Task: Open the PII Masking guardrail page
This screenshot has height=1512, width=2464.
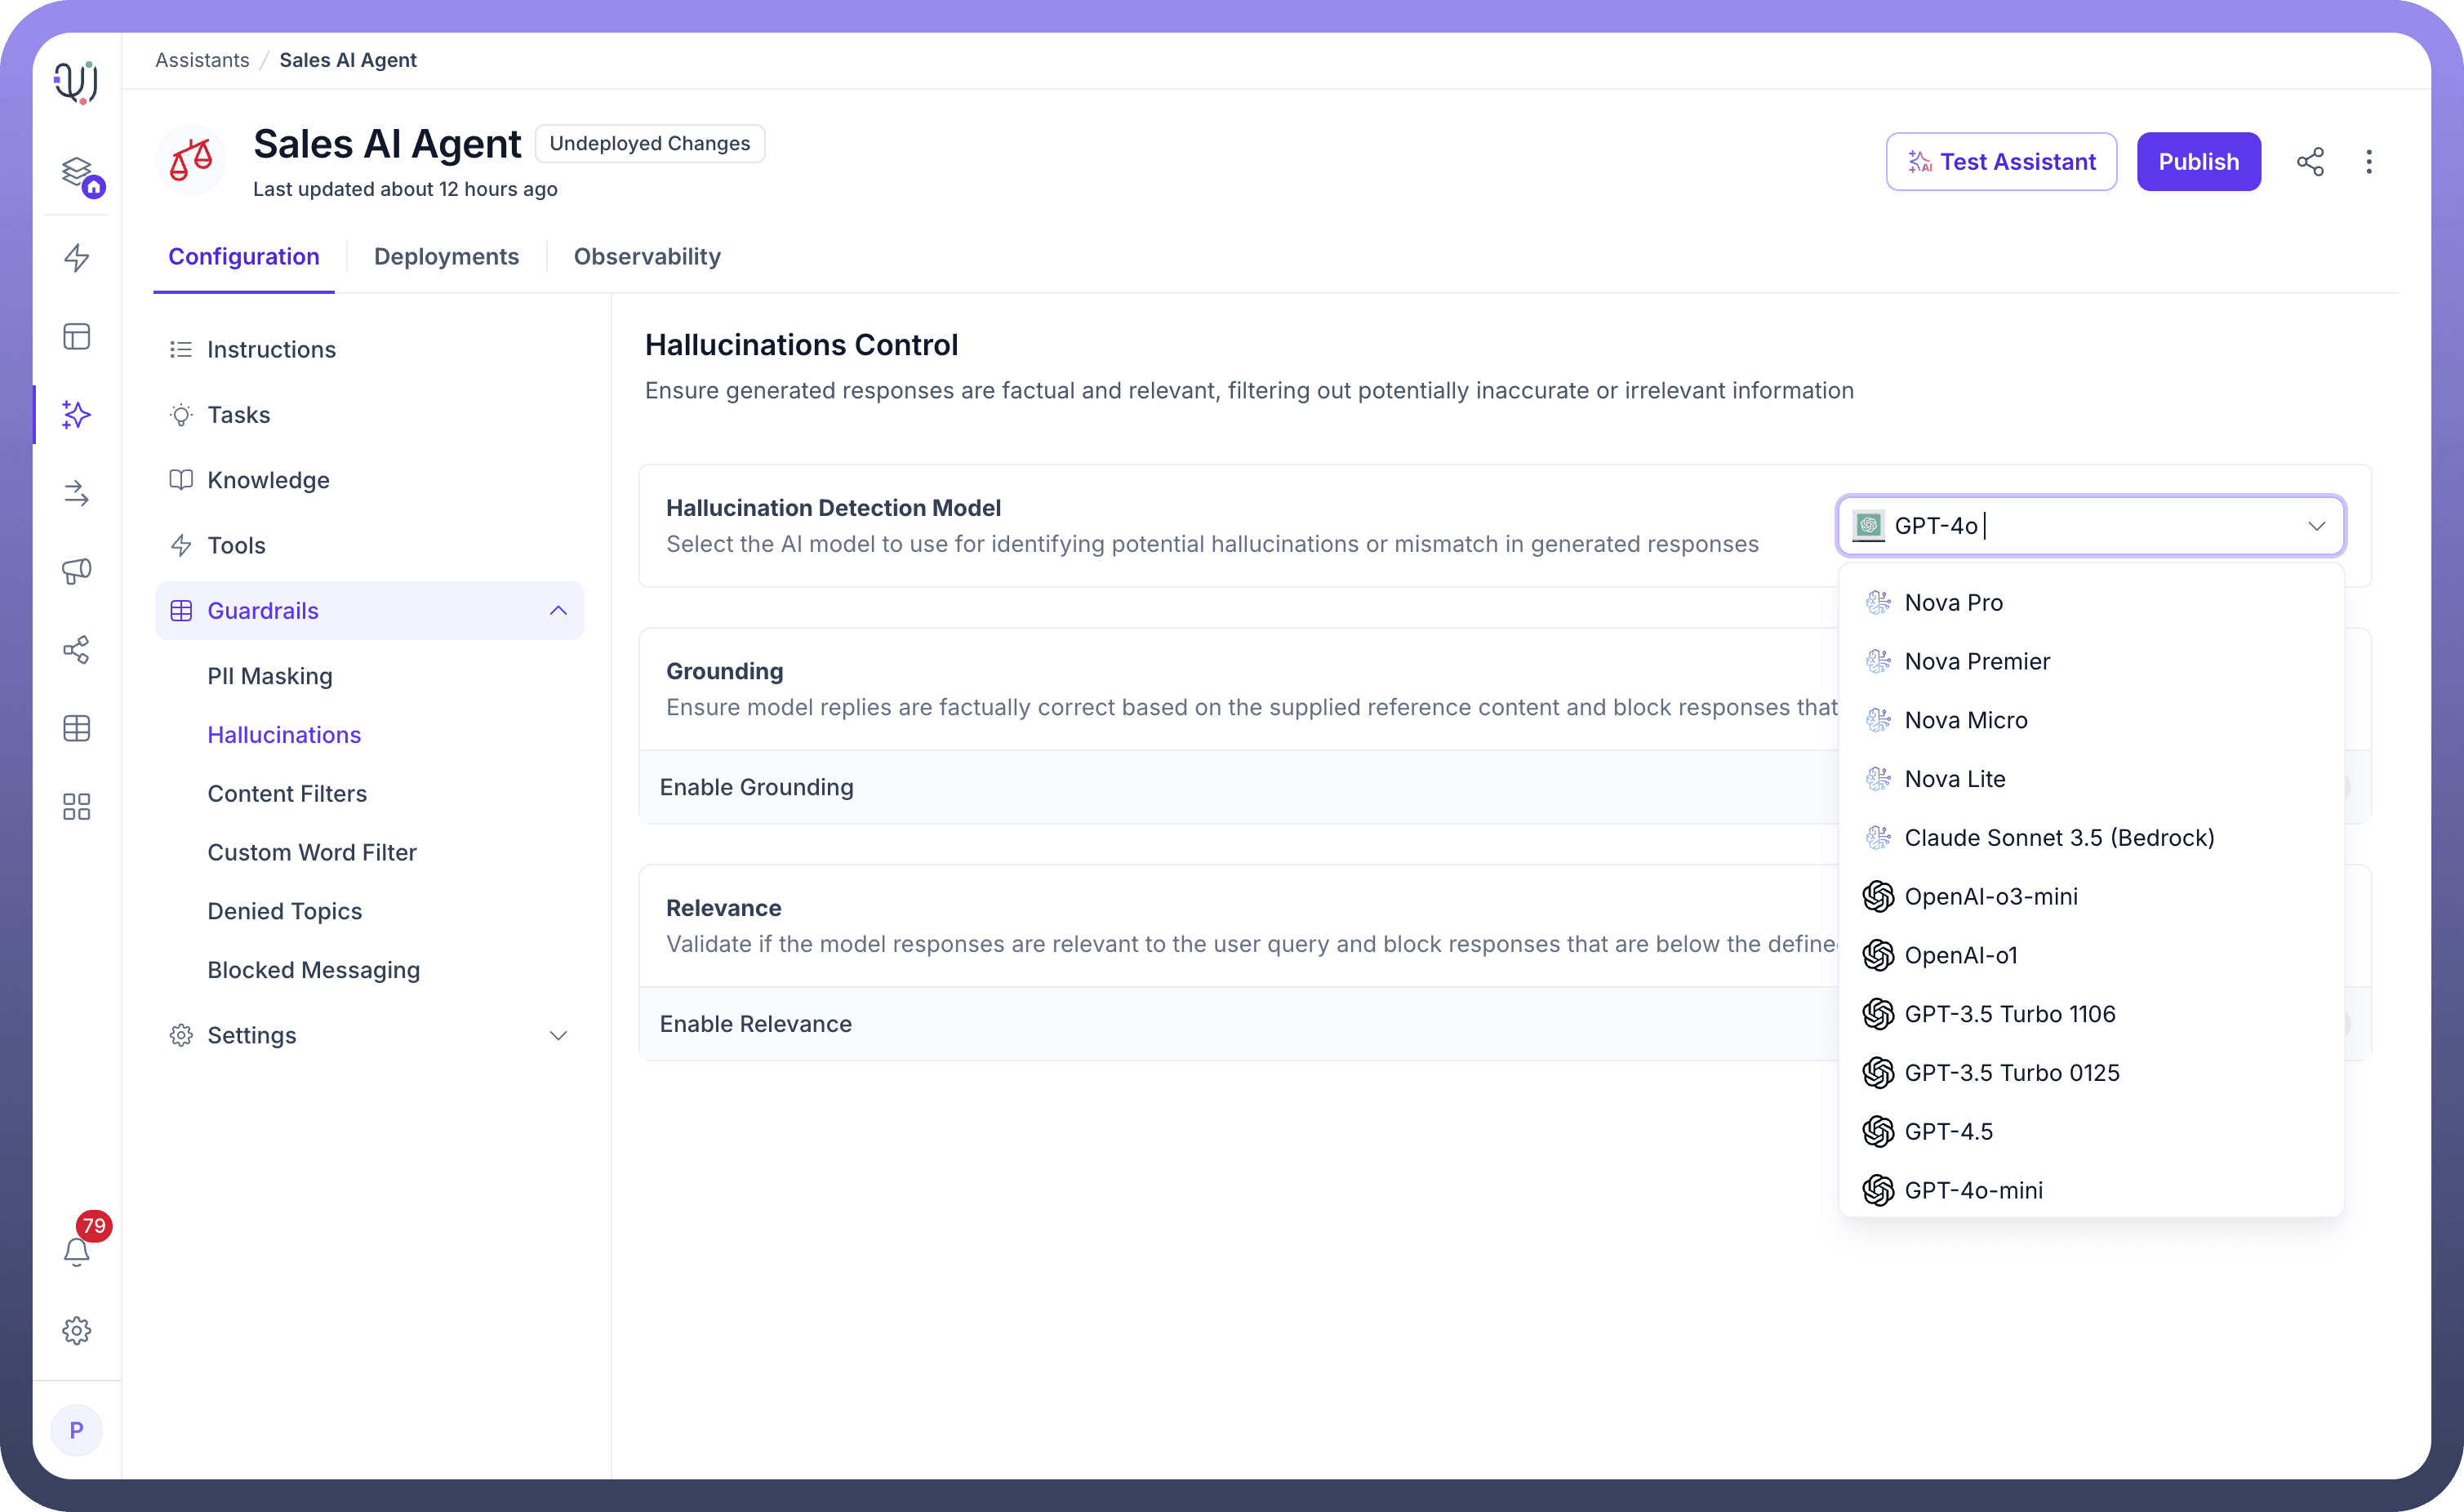Action: click(270, 676)
